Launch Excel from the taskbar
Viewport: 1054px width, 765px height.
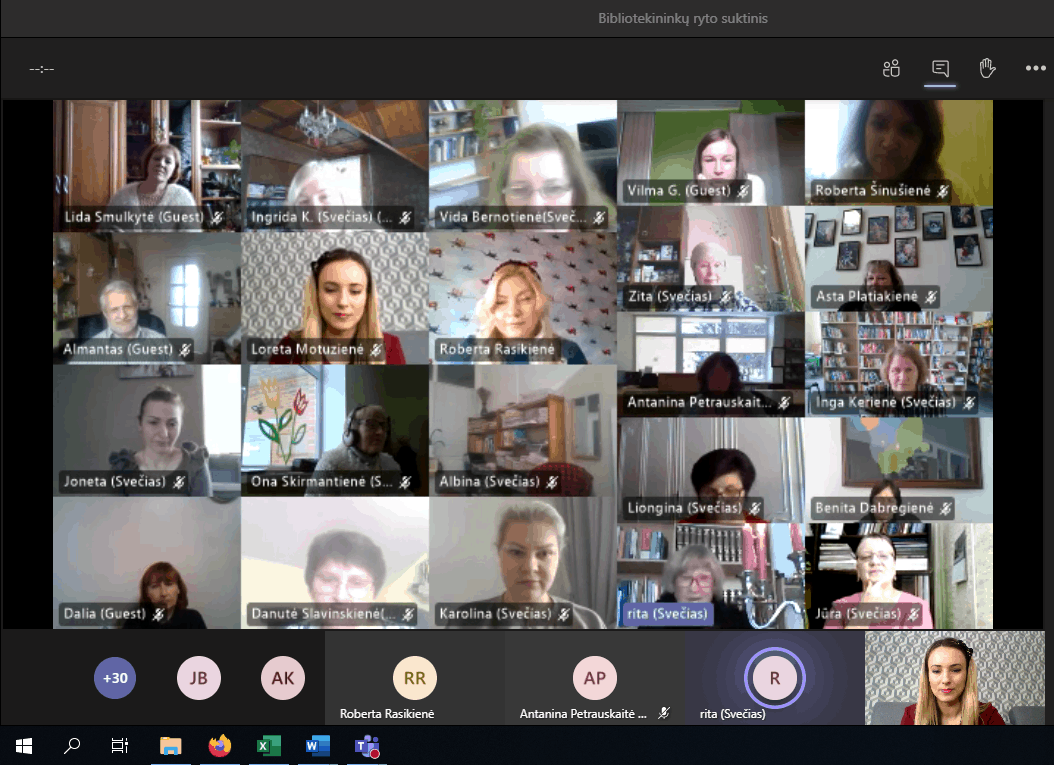click(x=268, y=746)
